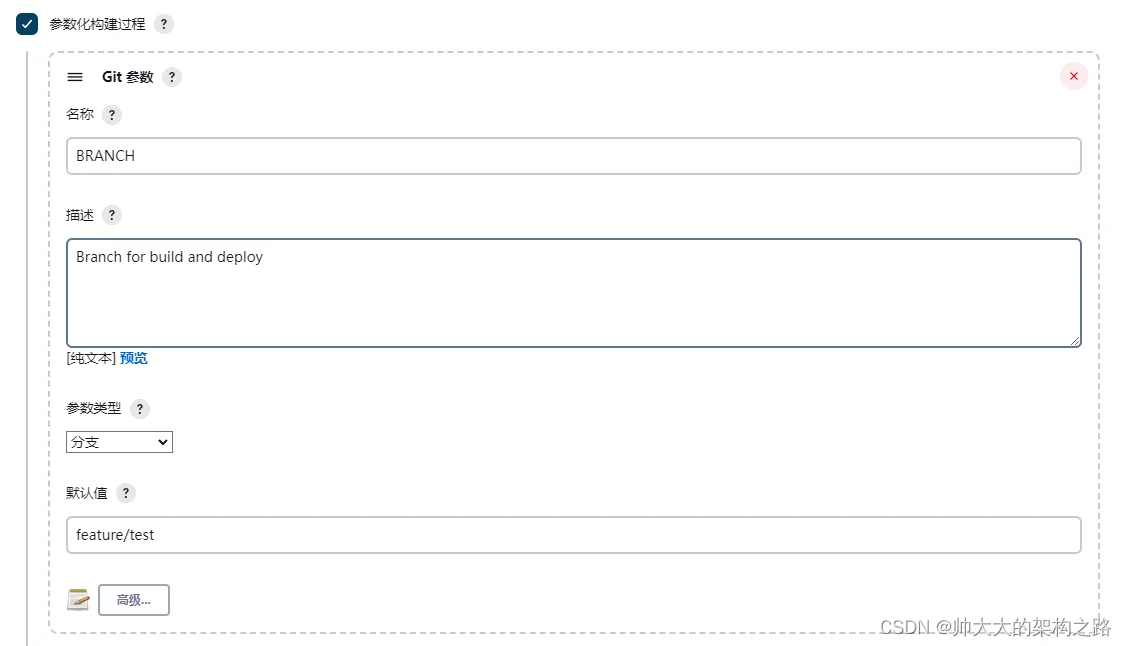Click the drag handle of Git 参数
Viewport: 1127px width, 646px height.
(75, 77)
